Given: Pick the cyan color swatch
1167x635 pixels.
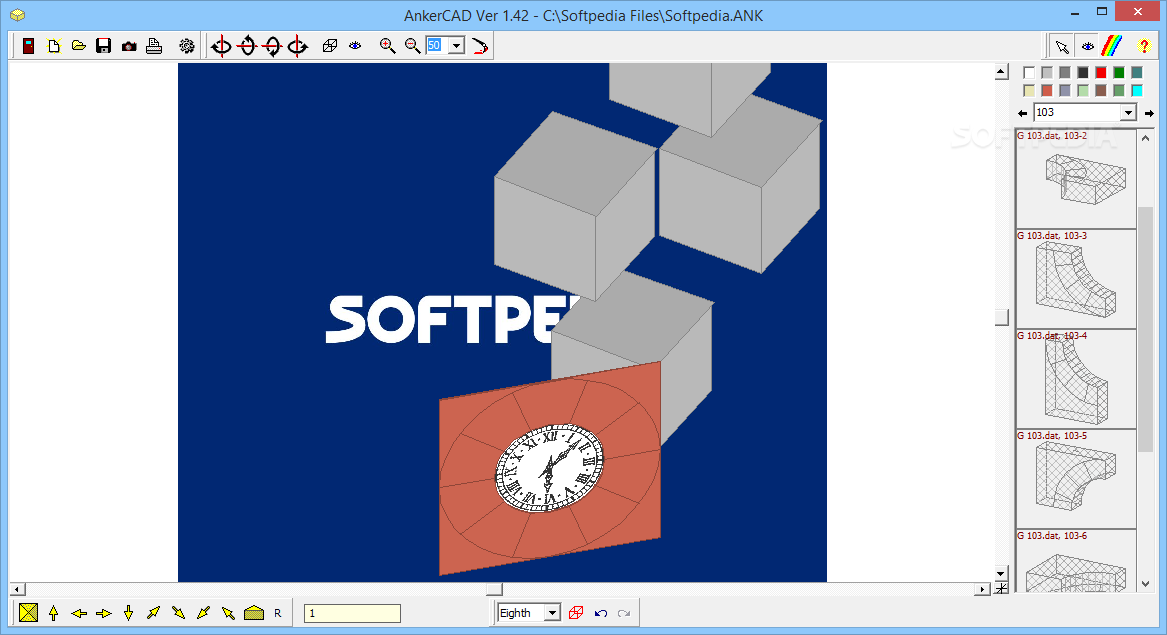Looking at the screenshot, I should [x=1136, y=90].
